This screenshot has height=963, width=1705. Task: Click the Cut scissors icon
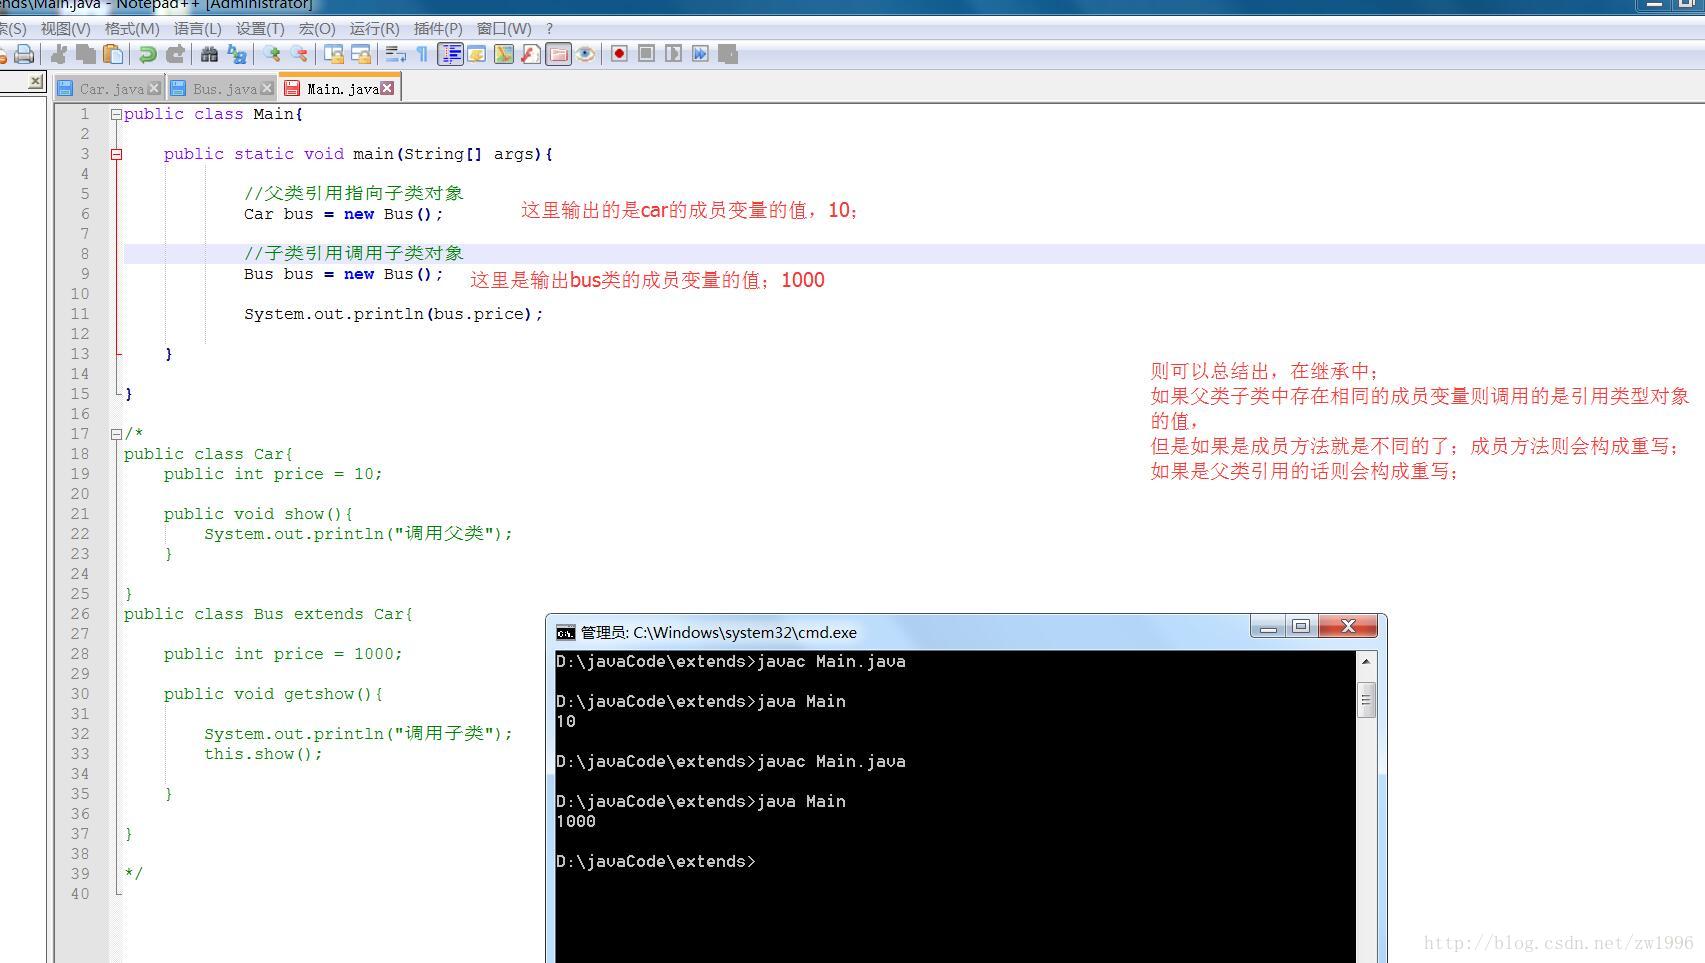click(x=59, y=54)
